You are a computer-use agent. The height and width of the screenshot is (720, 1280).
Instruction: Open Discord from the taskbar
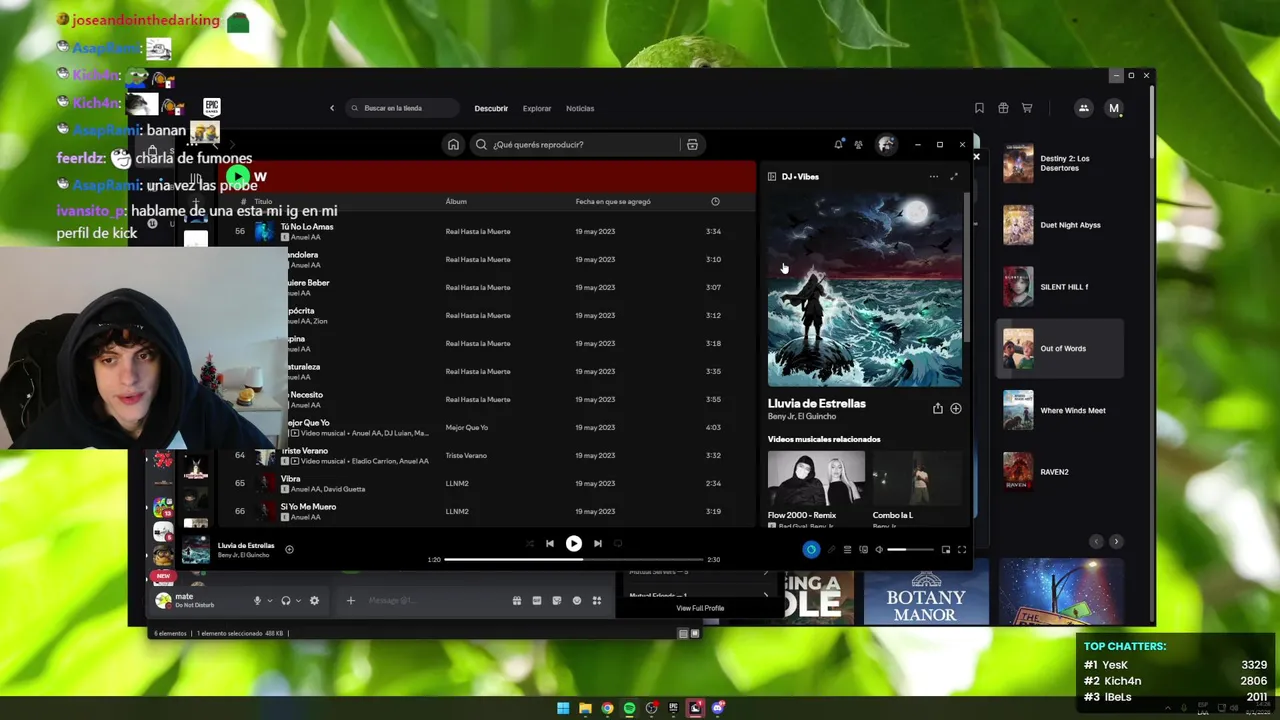click(717, 708)
